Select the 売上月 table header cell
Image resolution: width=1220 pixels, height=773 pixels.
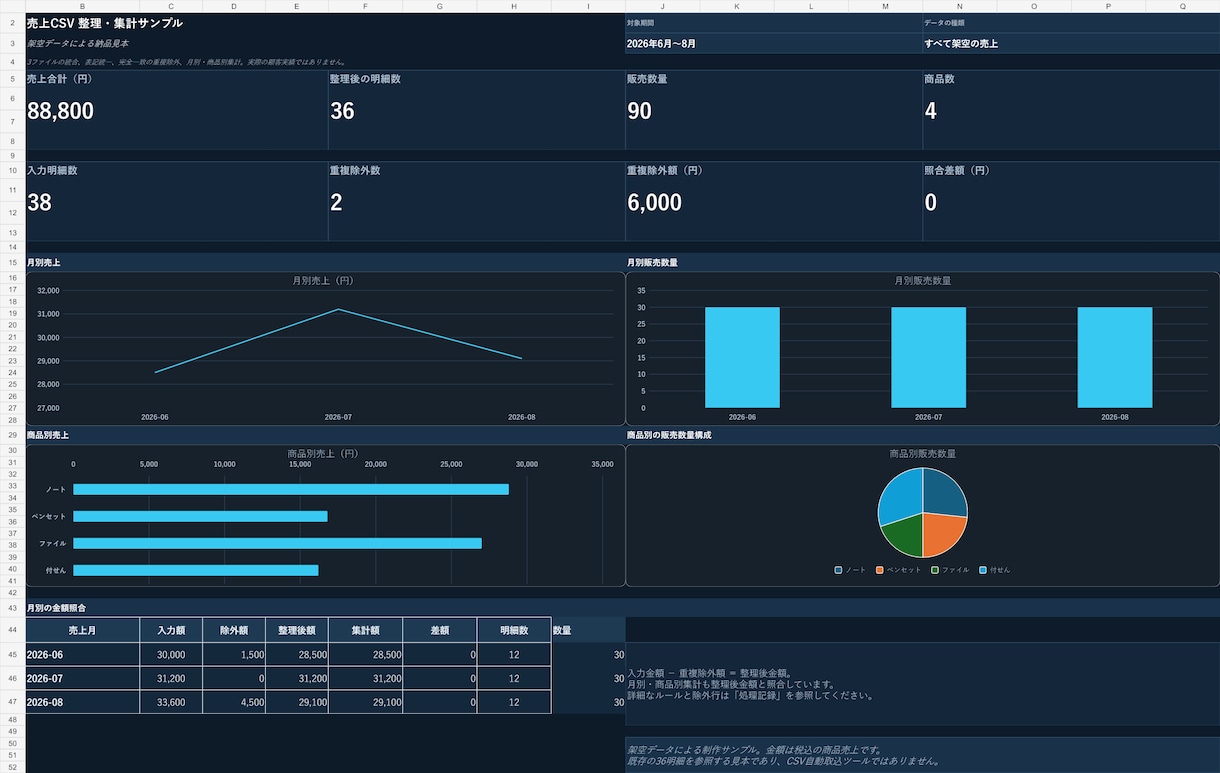click(x=83, y=630)
